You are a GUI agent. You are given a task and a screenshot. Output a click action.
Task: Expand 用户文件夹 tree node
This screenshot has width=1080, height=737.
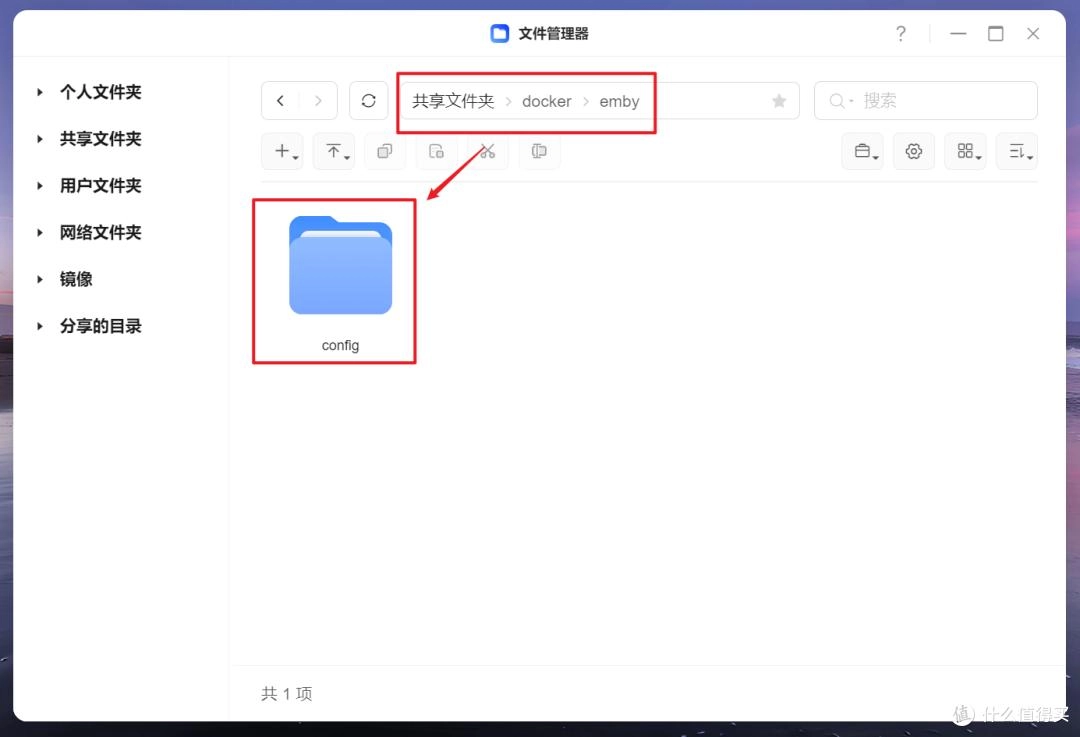click(x=40, y=185)
